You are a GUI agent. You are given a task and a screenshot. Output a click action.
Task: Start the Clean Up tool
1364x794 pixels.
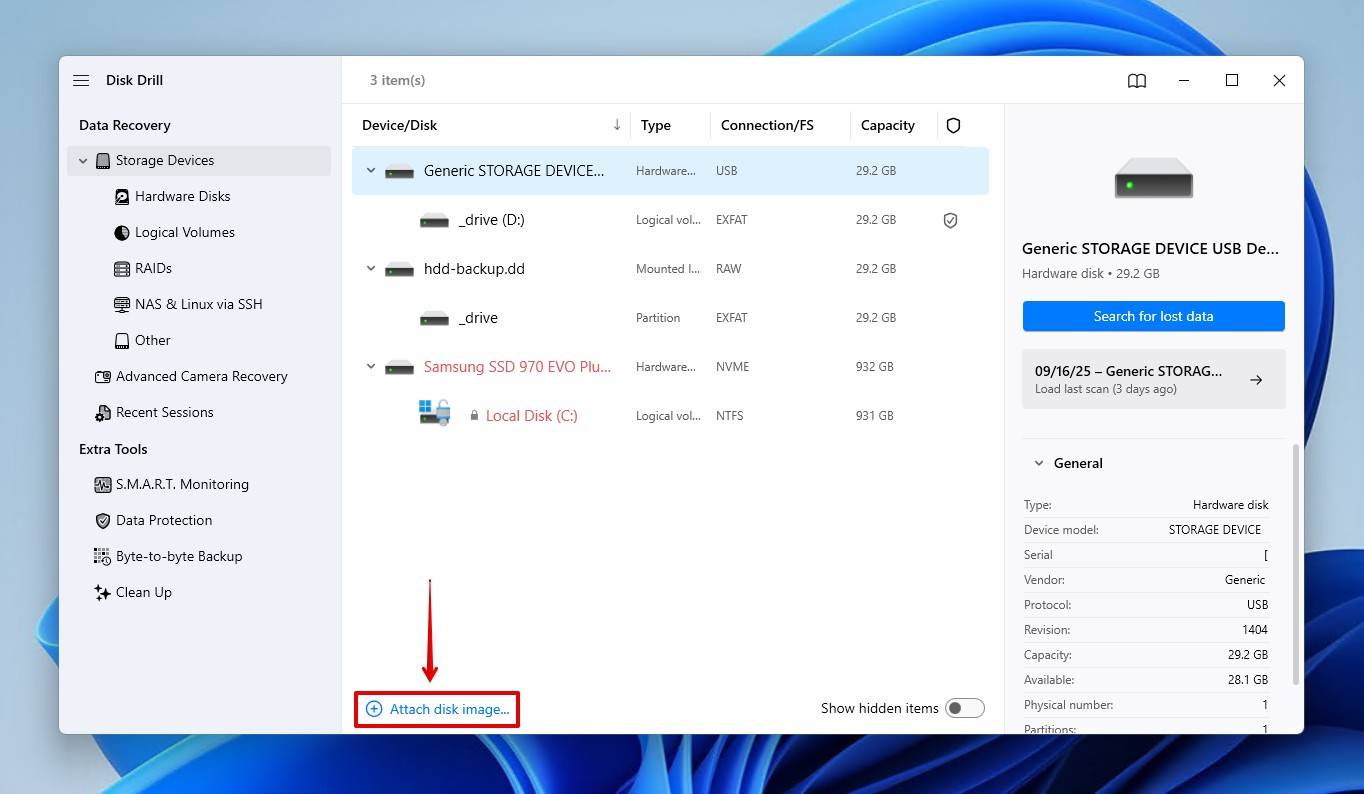(x=144, y=592)
